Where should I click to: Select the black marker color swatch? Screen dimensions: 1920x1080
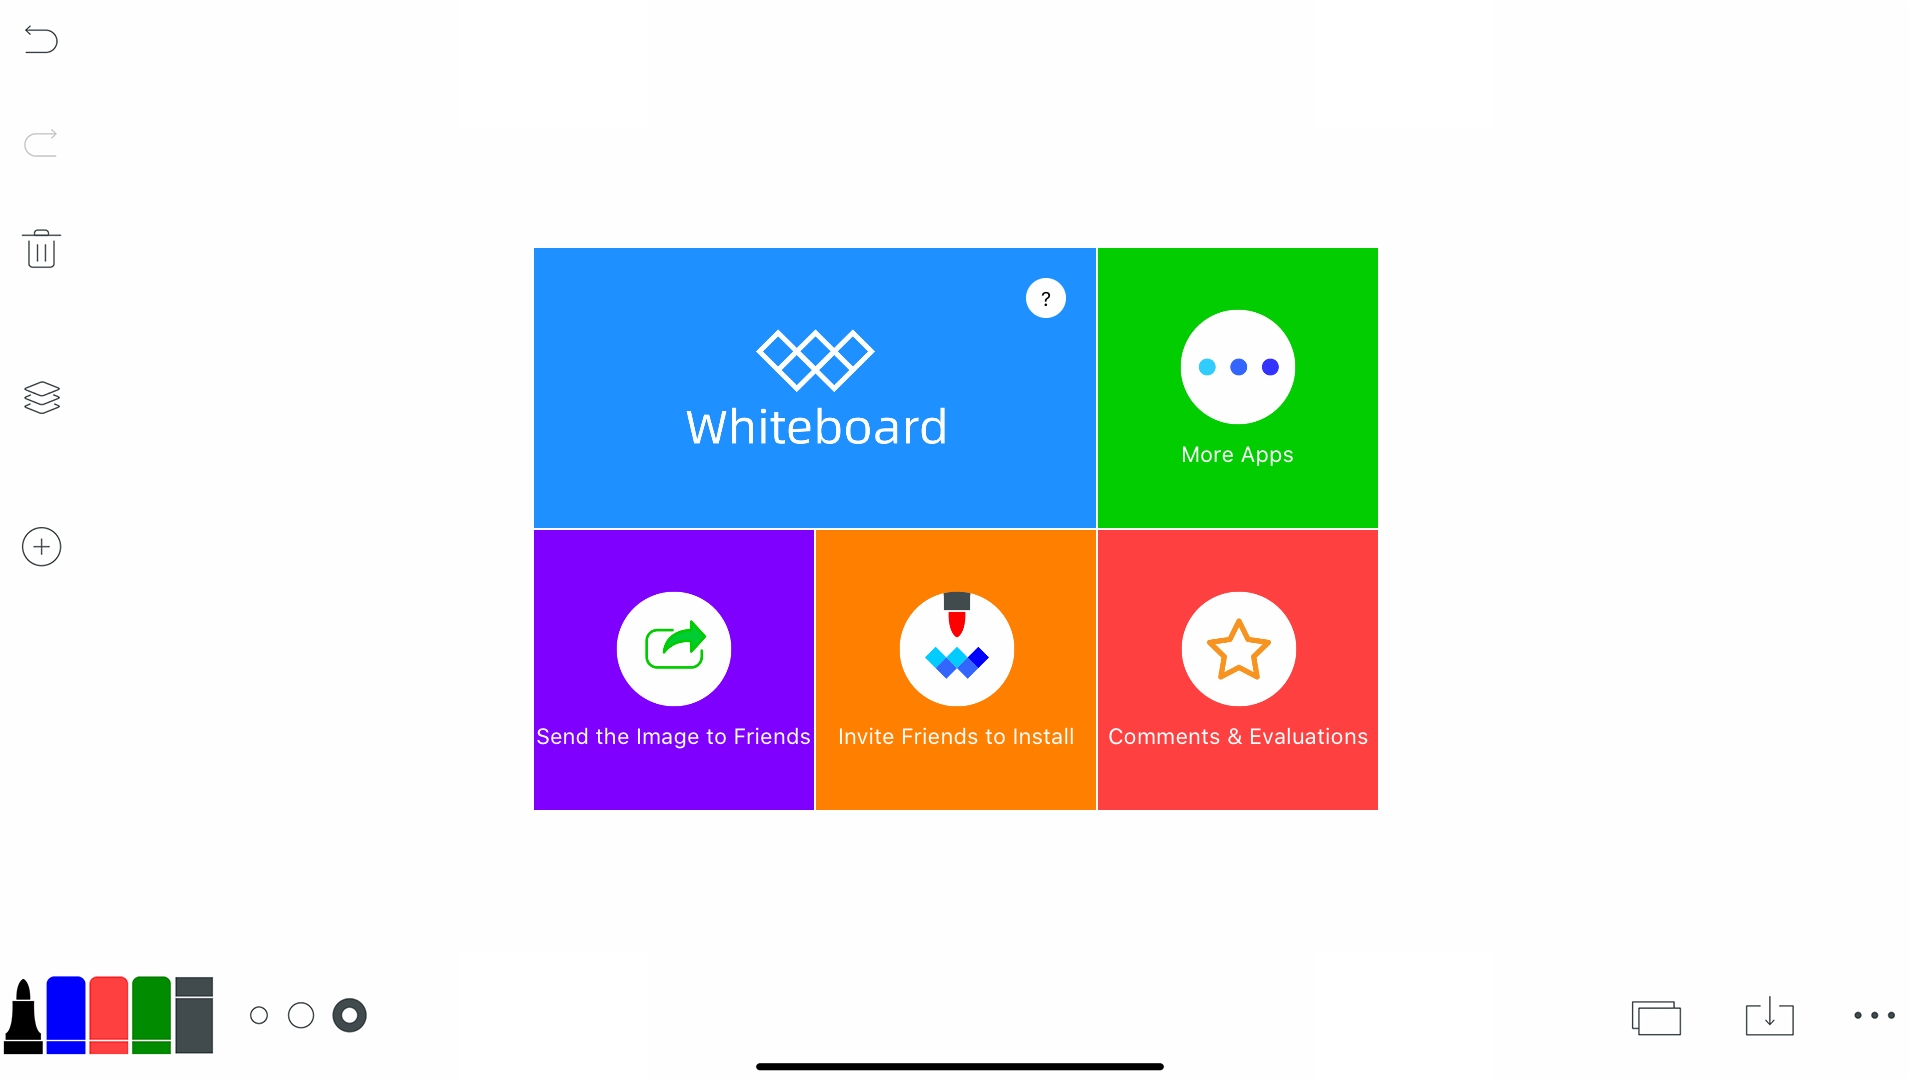click(24, 1015)
